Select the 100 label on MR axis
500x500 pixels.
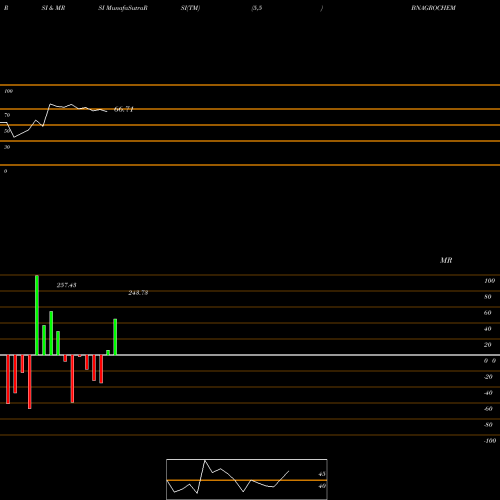pos(489,281)
